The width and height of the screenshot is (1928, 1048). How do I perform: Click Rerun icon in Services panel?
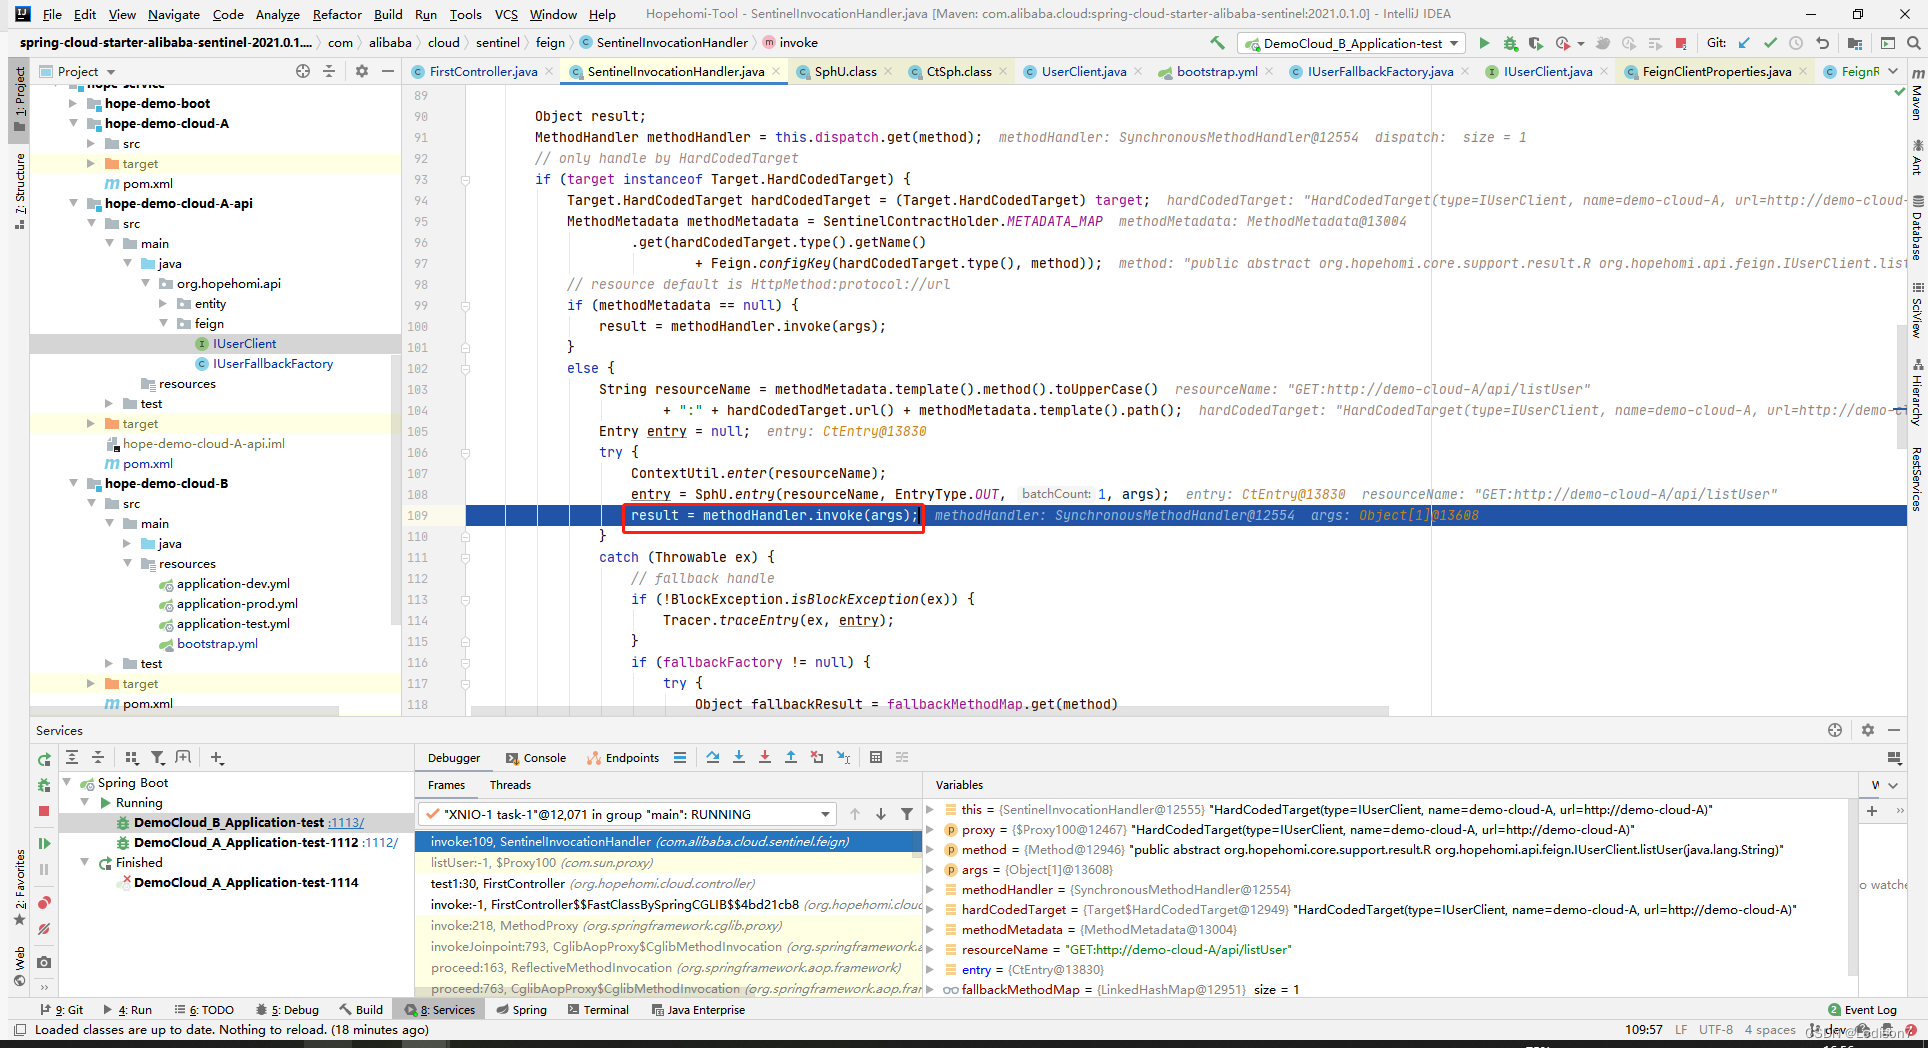tap(44, 760)
